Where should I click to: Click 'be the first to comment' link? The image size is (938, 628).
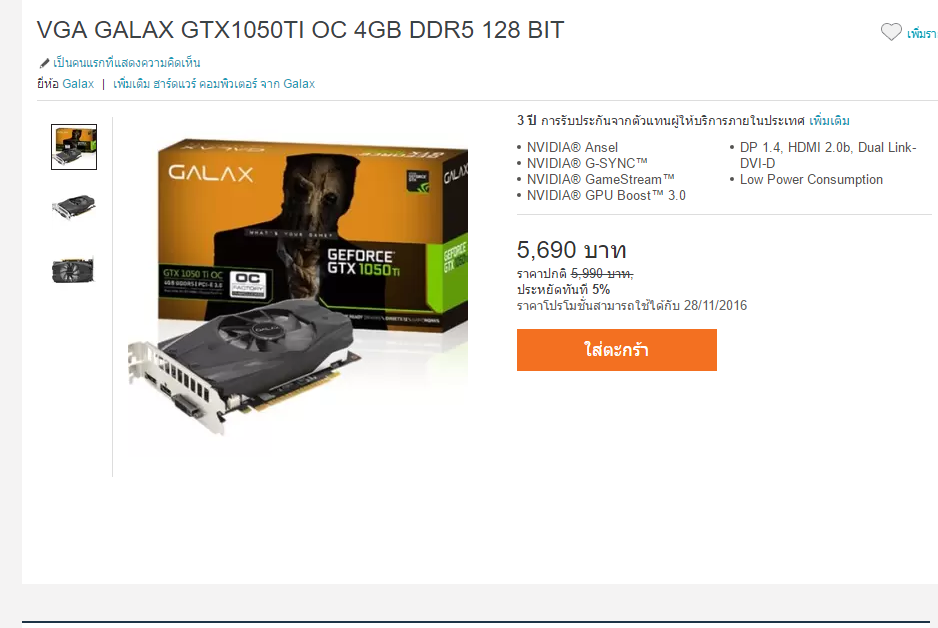click(127, 63)
